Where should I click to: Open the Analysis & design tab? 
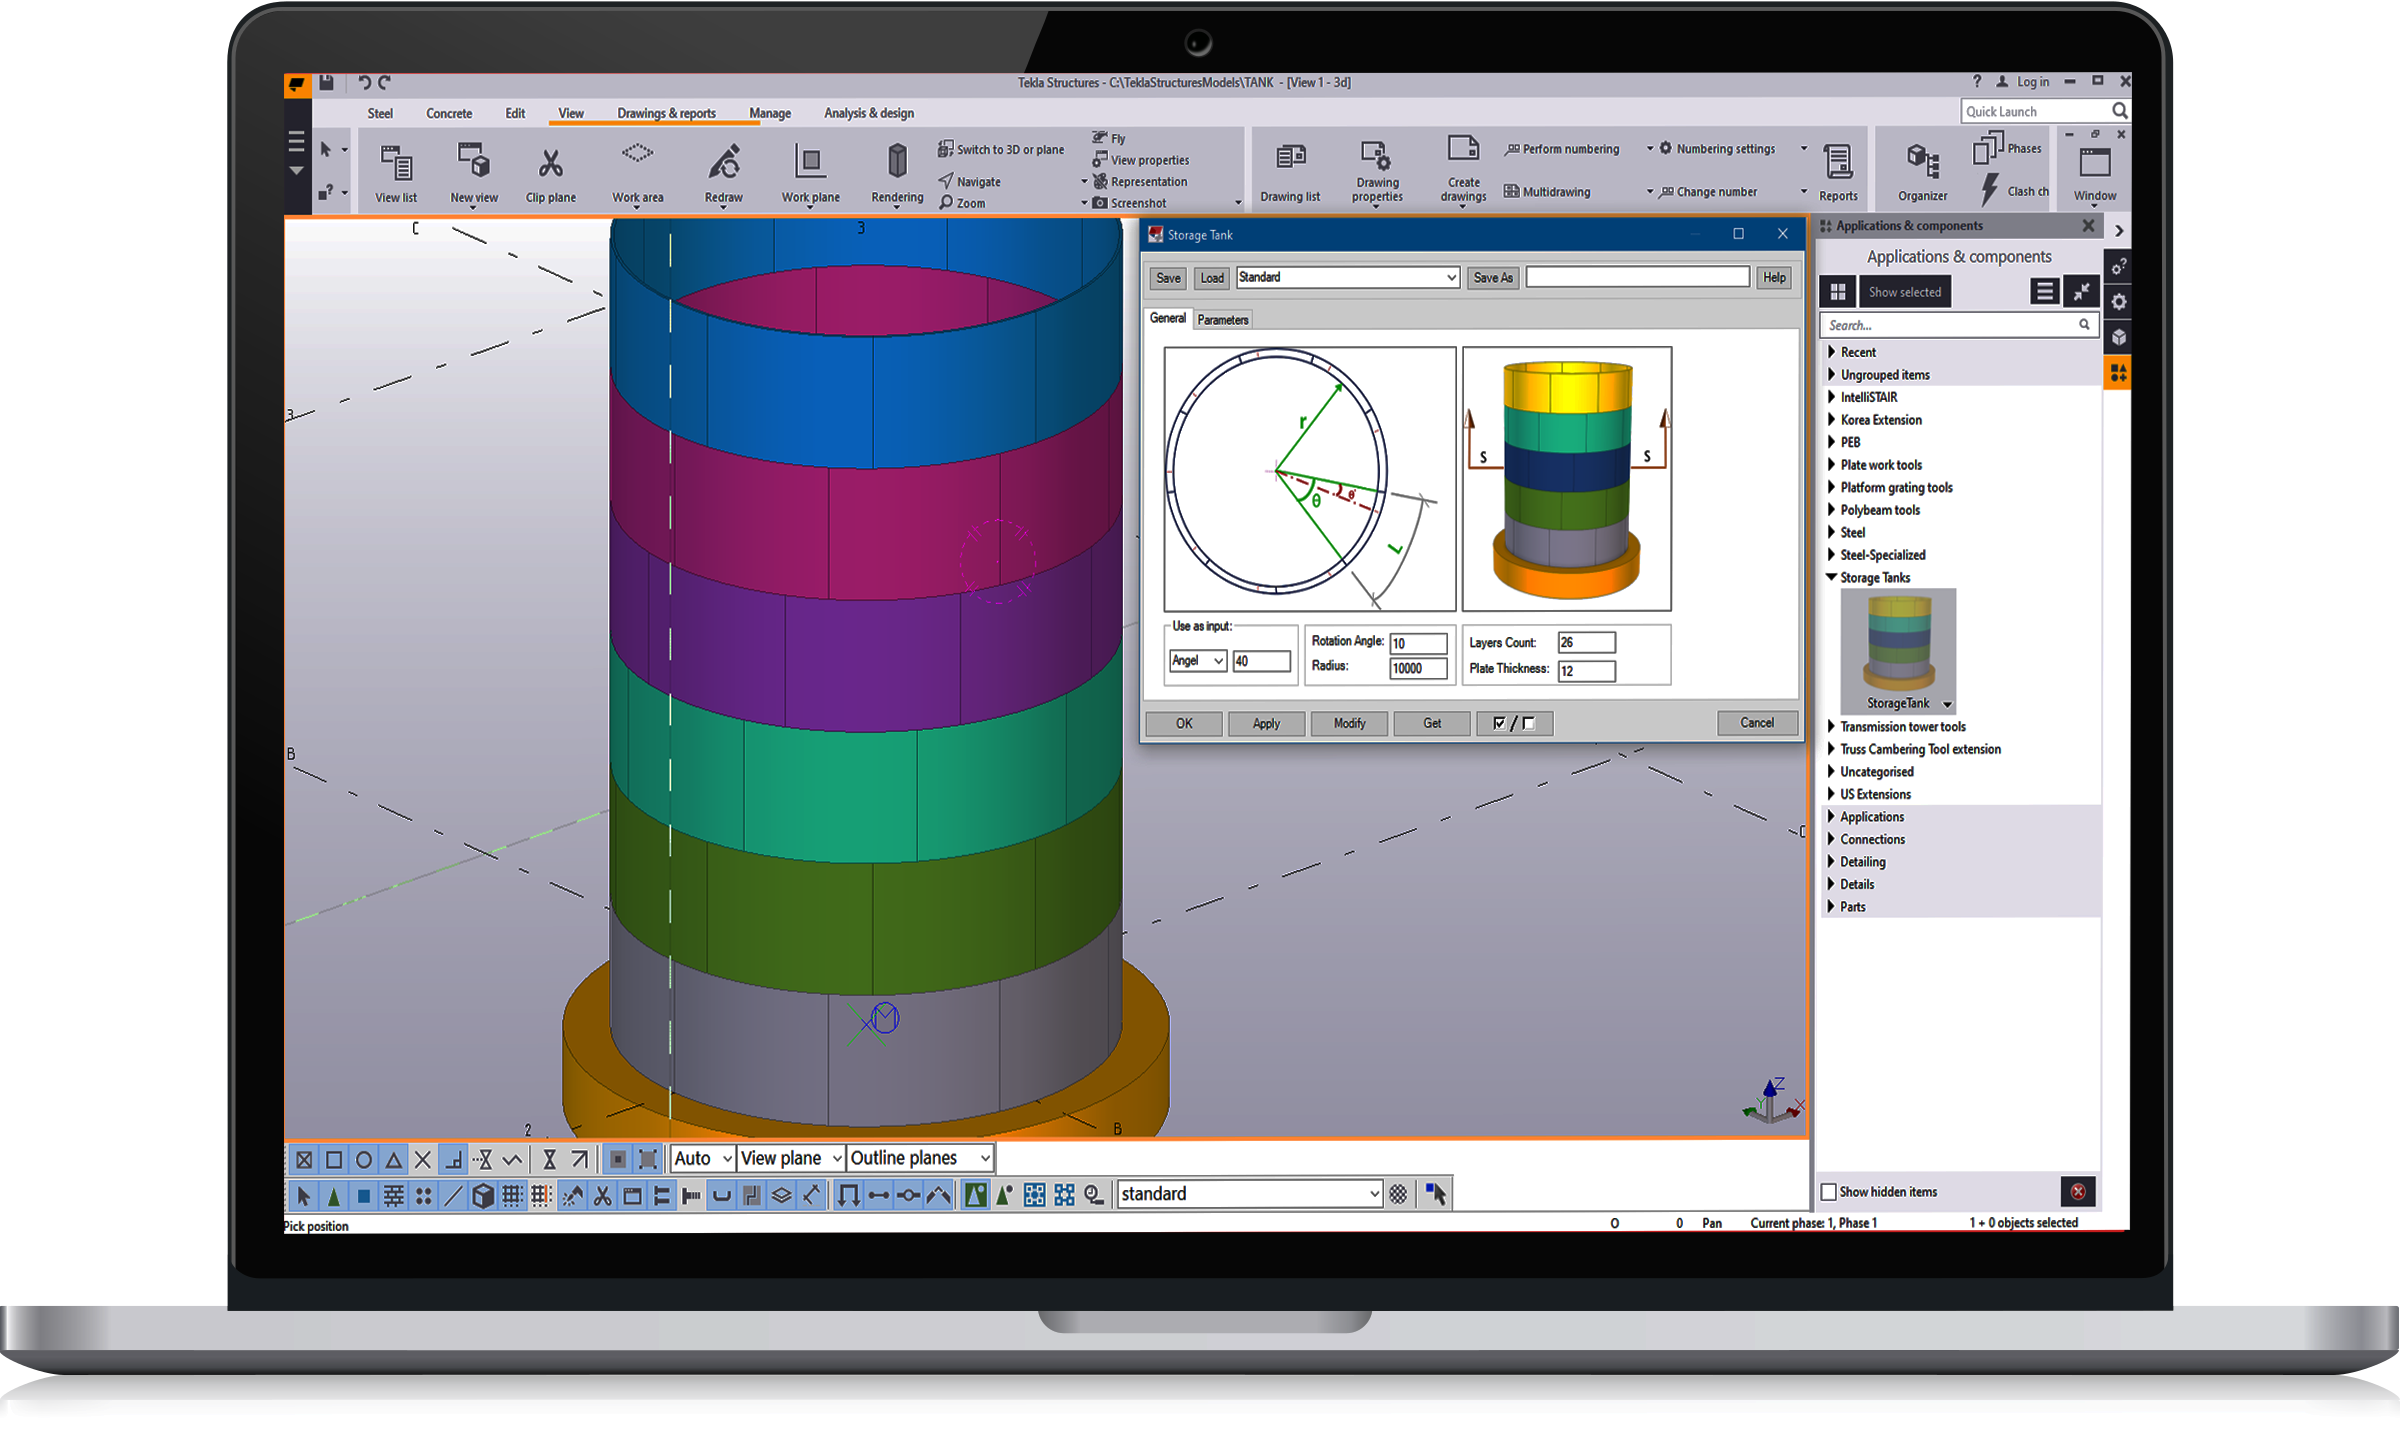[869, 113]
